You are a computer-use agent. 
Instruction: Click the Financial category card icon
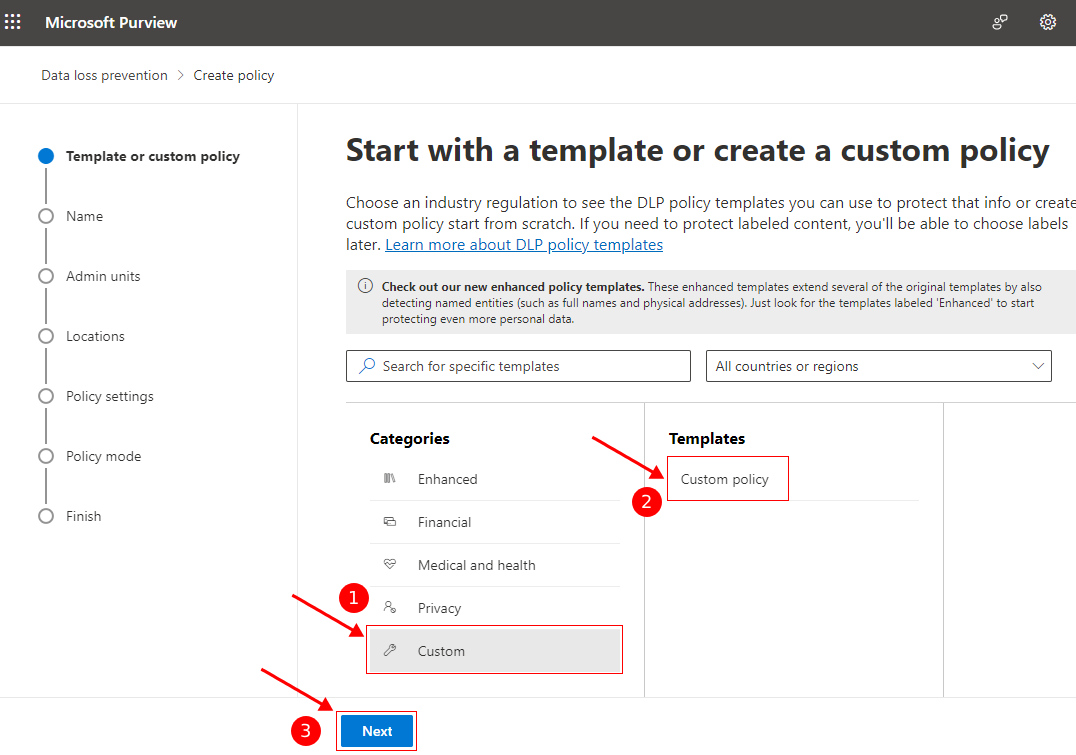point(390,522)
